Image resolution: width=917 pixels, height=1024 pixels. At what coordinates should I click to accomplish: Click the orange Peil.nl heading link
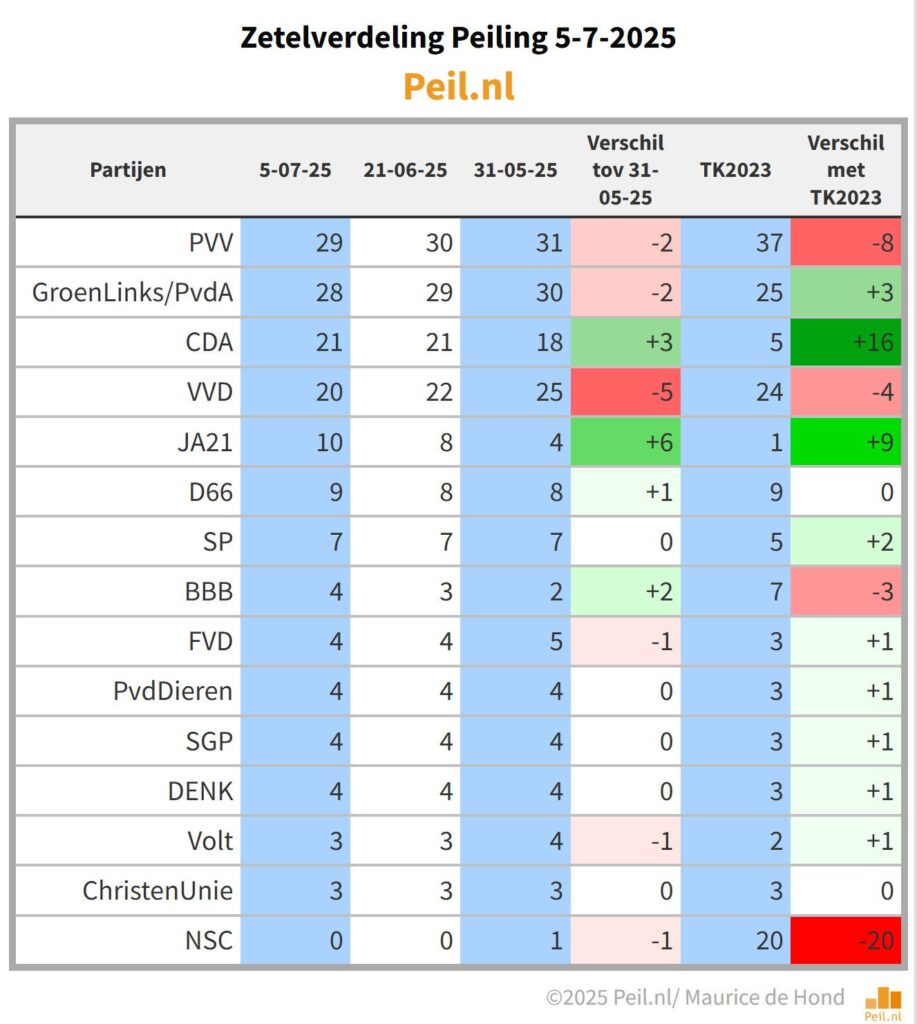[459, 87]
